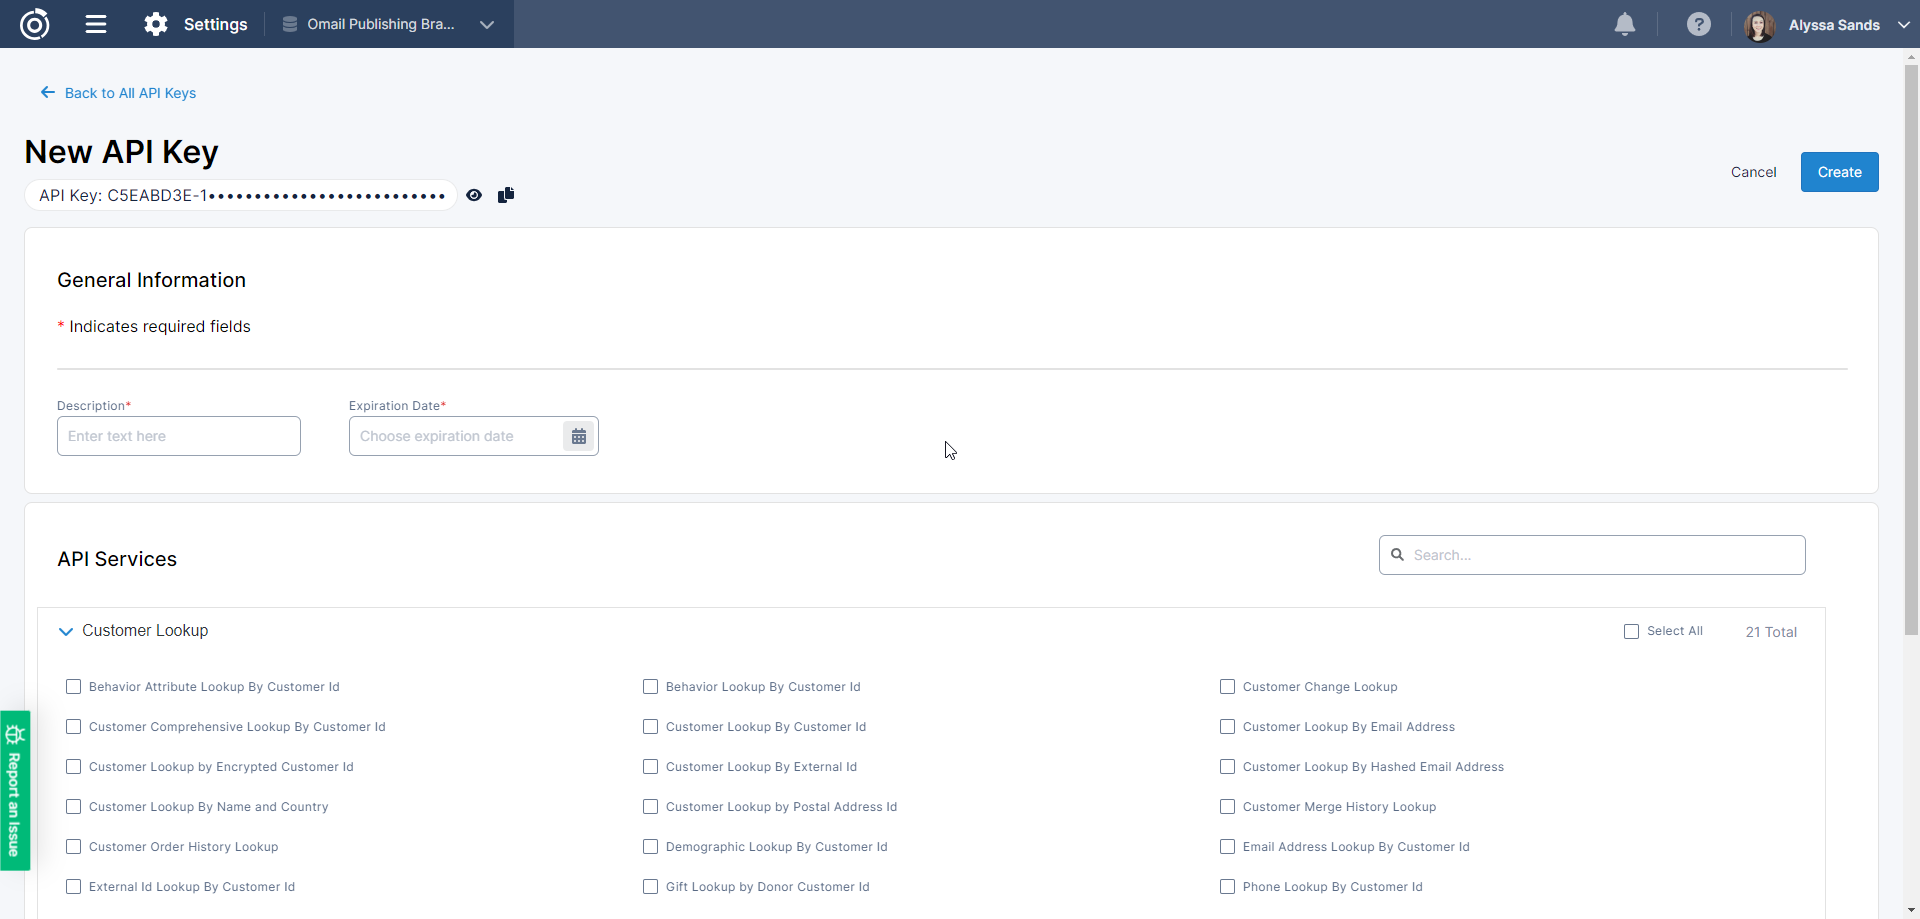
Task: Open the hamburger navigation menu
Action: click(96, 24)
